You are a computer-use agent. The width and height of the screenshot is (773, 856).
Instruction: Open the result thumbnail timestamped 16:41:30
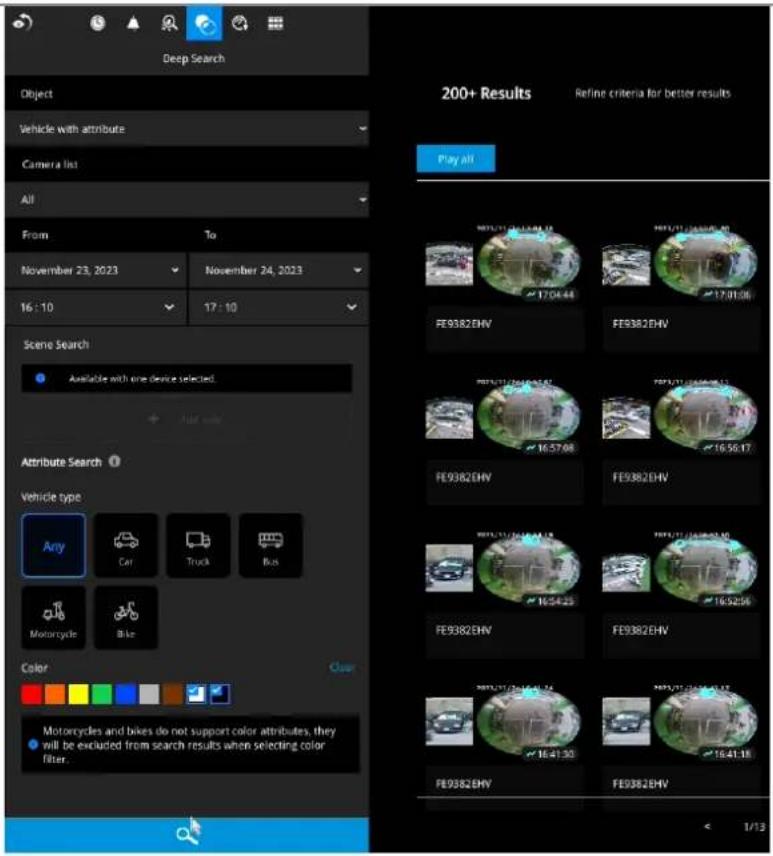point(503,723)
